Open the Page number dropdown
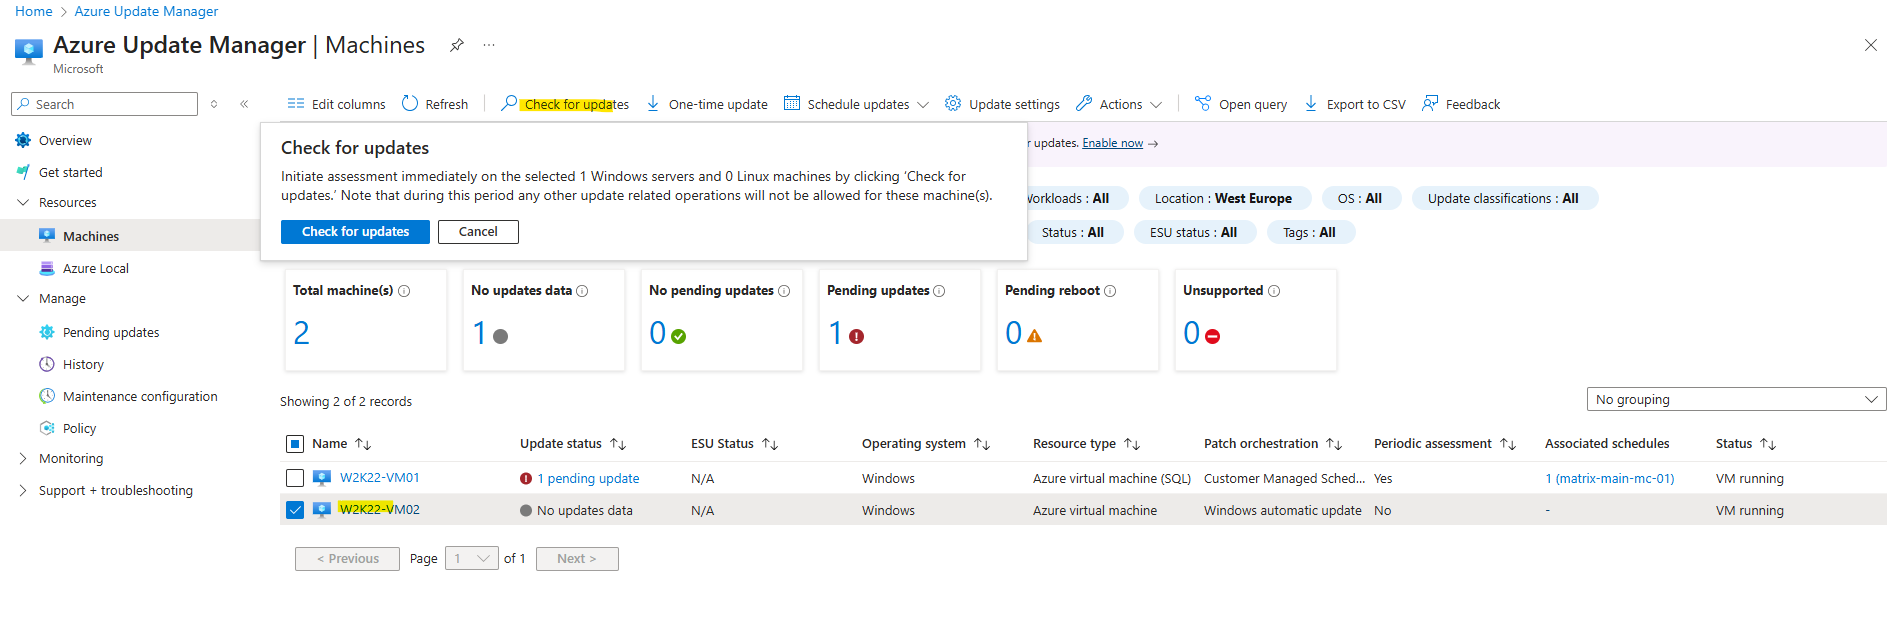1901x627 pixels. (472, 559)
